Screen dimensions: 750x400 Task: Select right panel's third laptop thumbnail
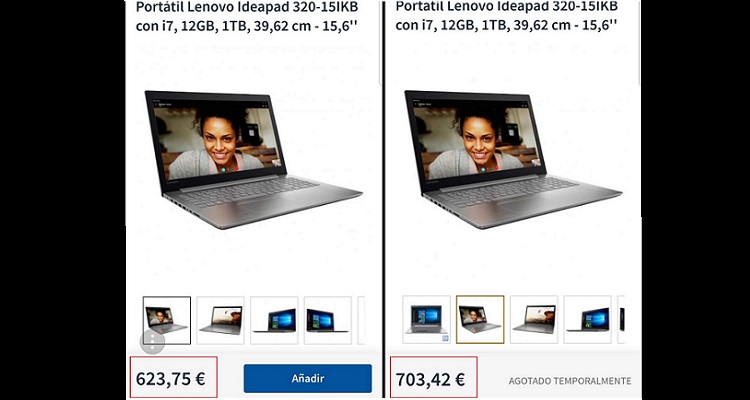[x=534, y=320]
